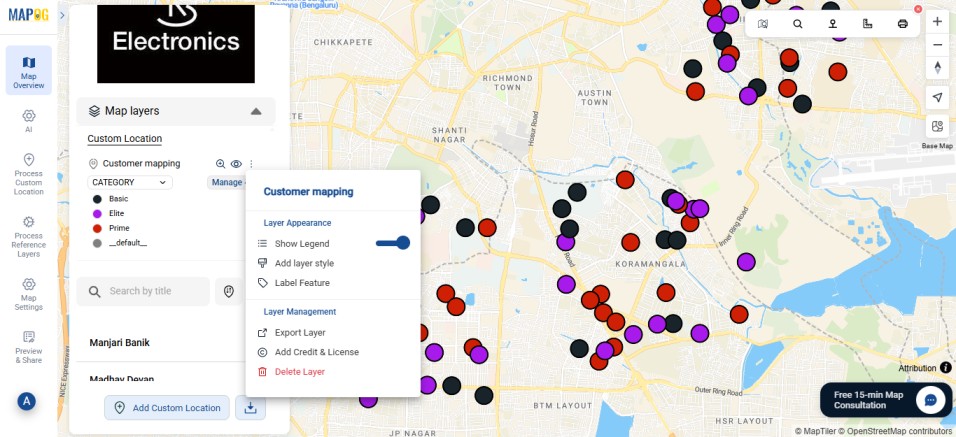
Task: Open the Map Overview section
Action: [29, 71]
